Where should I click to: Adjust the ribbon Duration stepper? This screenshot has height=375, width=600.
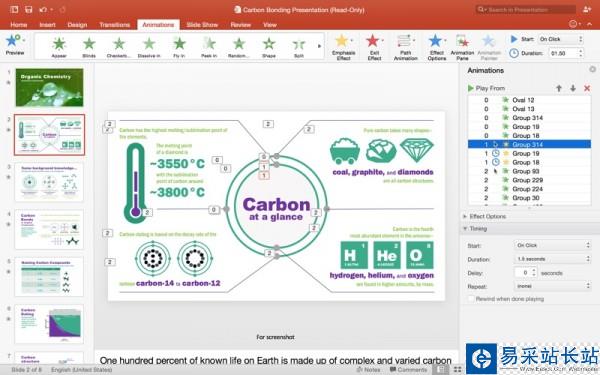tap(581, 53)
